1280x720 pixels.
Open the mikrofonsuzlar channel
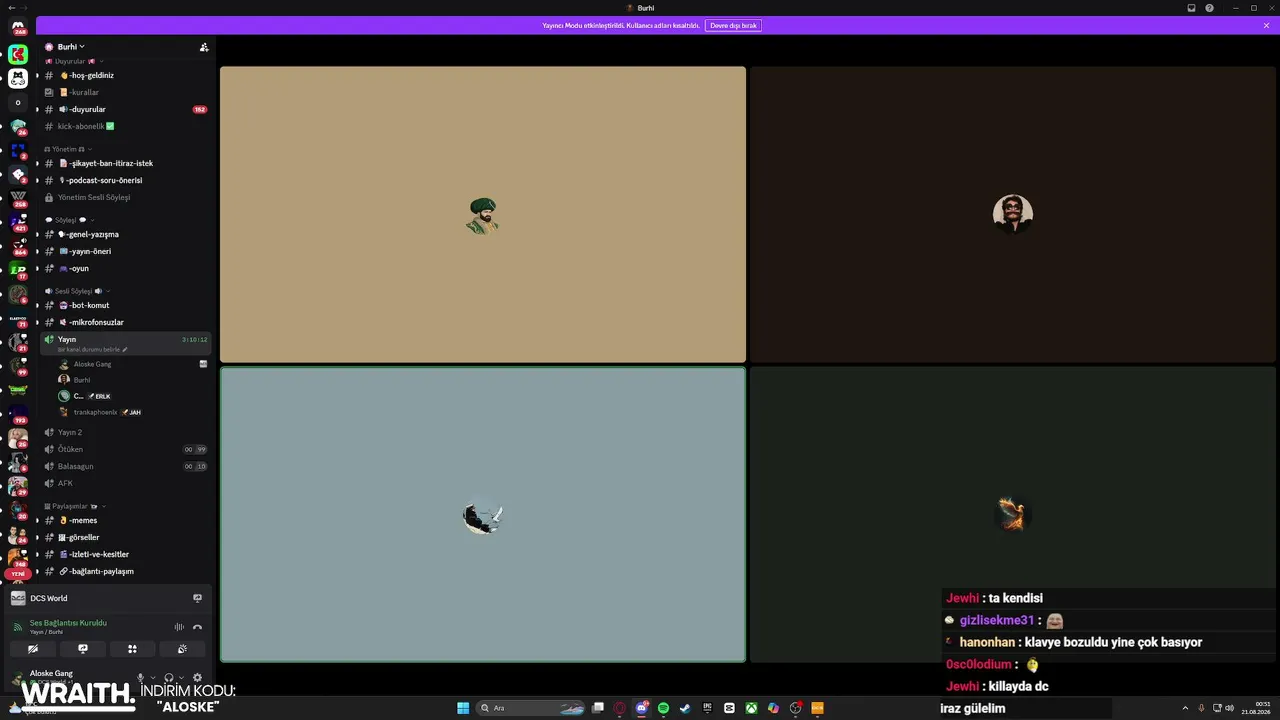coord(125,322)
